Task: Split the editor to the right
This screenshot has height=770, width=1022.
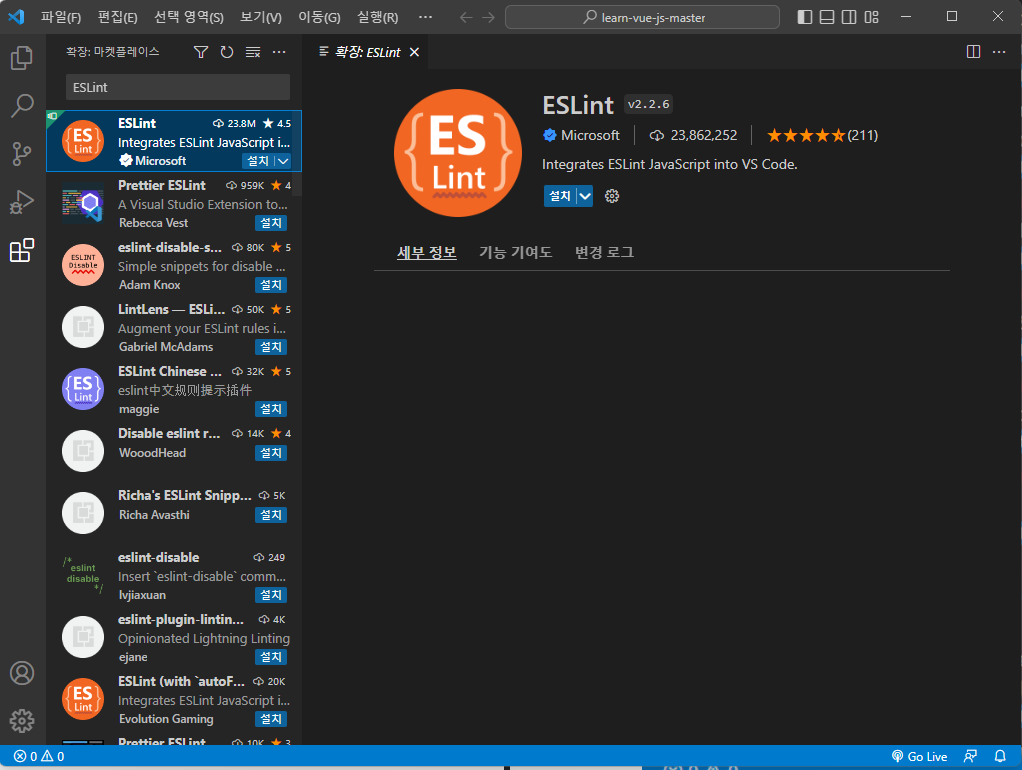Action: (x=973, y=52)
